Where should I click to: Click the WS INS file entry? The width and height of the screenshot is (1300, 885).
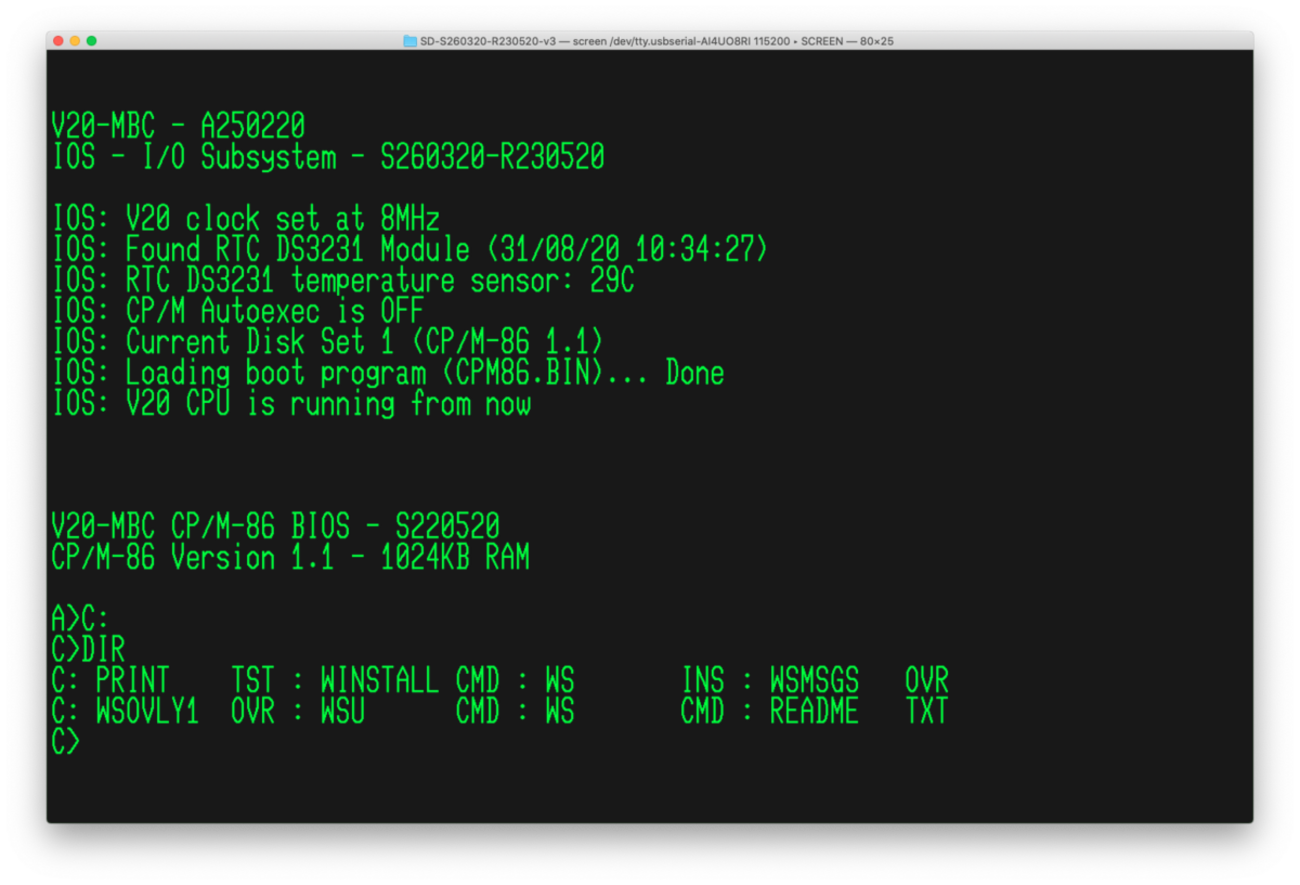(x=635, y=681)
